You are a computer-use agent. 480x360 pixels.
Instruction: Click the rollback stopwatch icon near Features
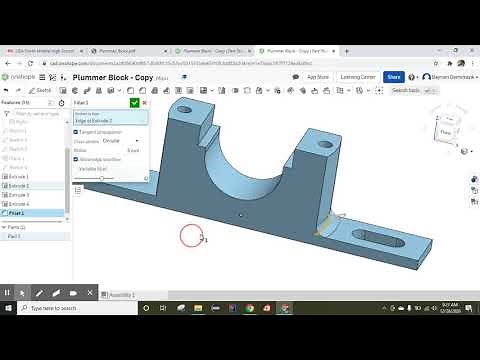pyautogui.click(x=61, y=103)
